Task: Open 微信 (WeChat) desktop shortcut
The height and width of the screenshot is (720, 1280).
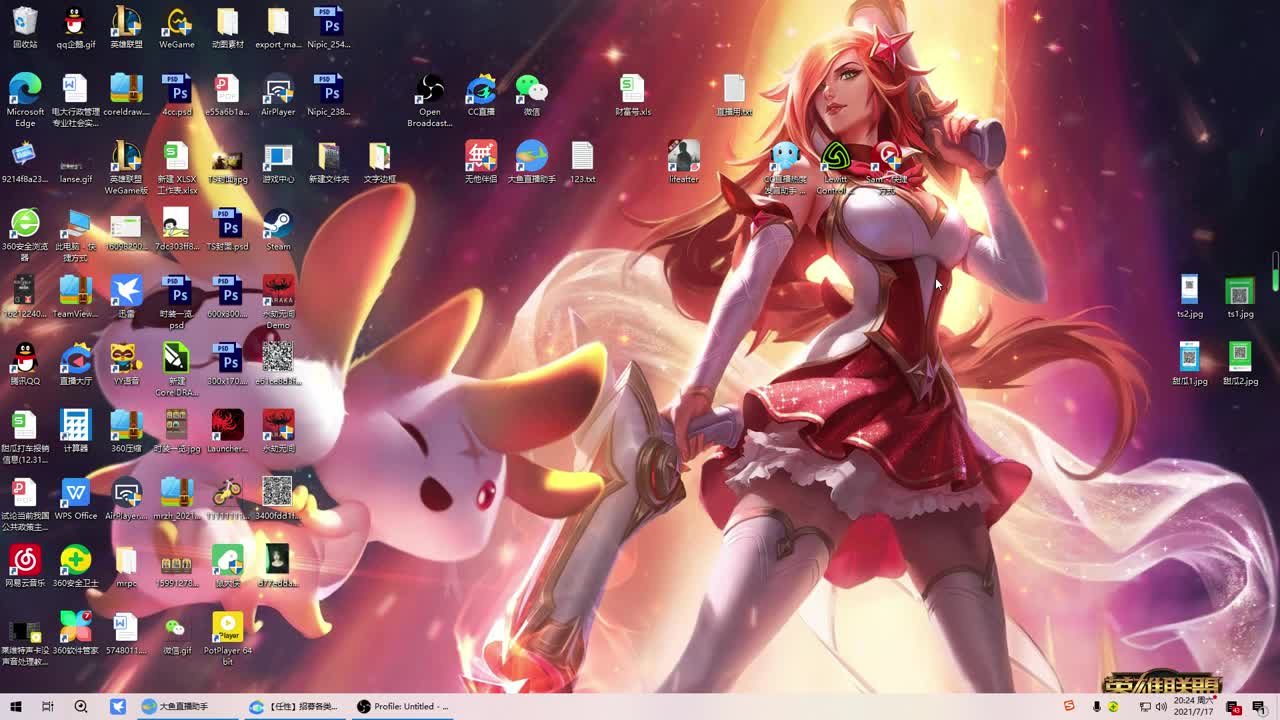Action: click(x=531, y=89)
